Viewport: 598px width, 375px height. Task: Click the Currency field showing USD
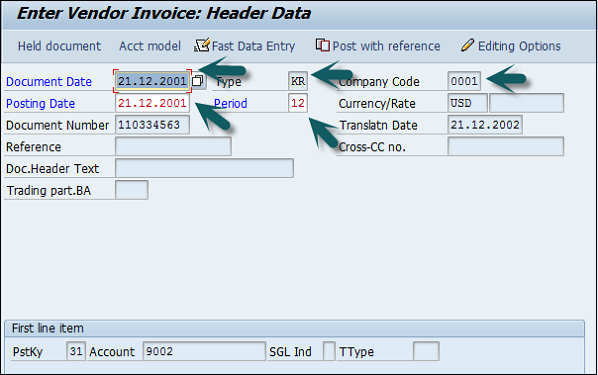coord(468,103)
